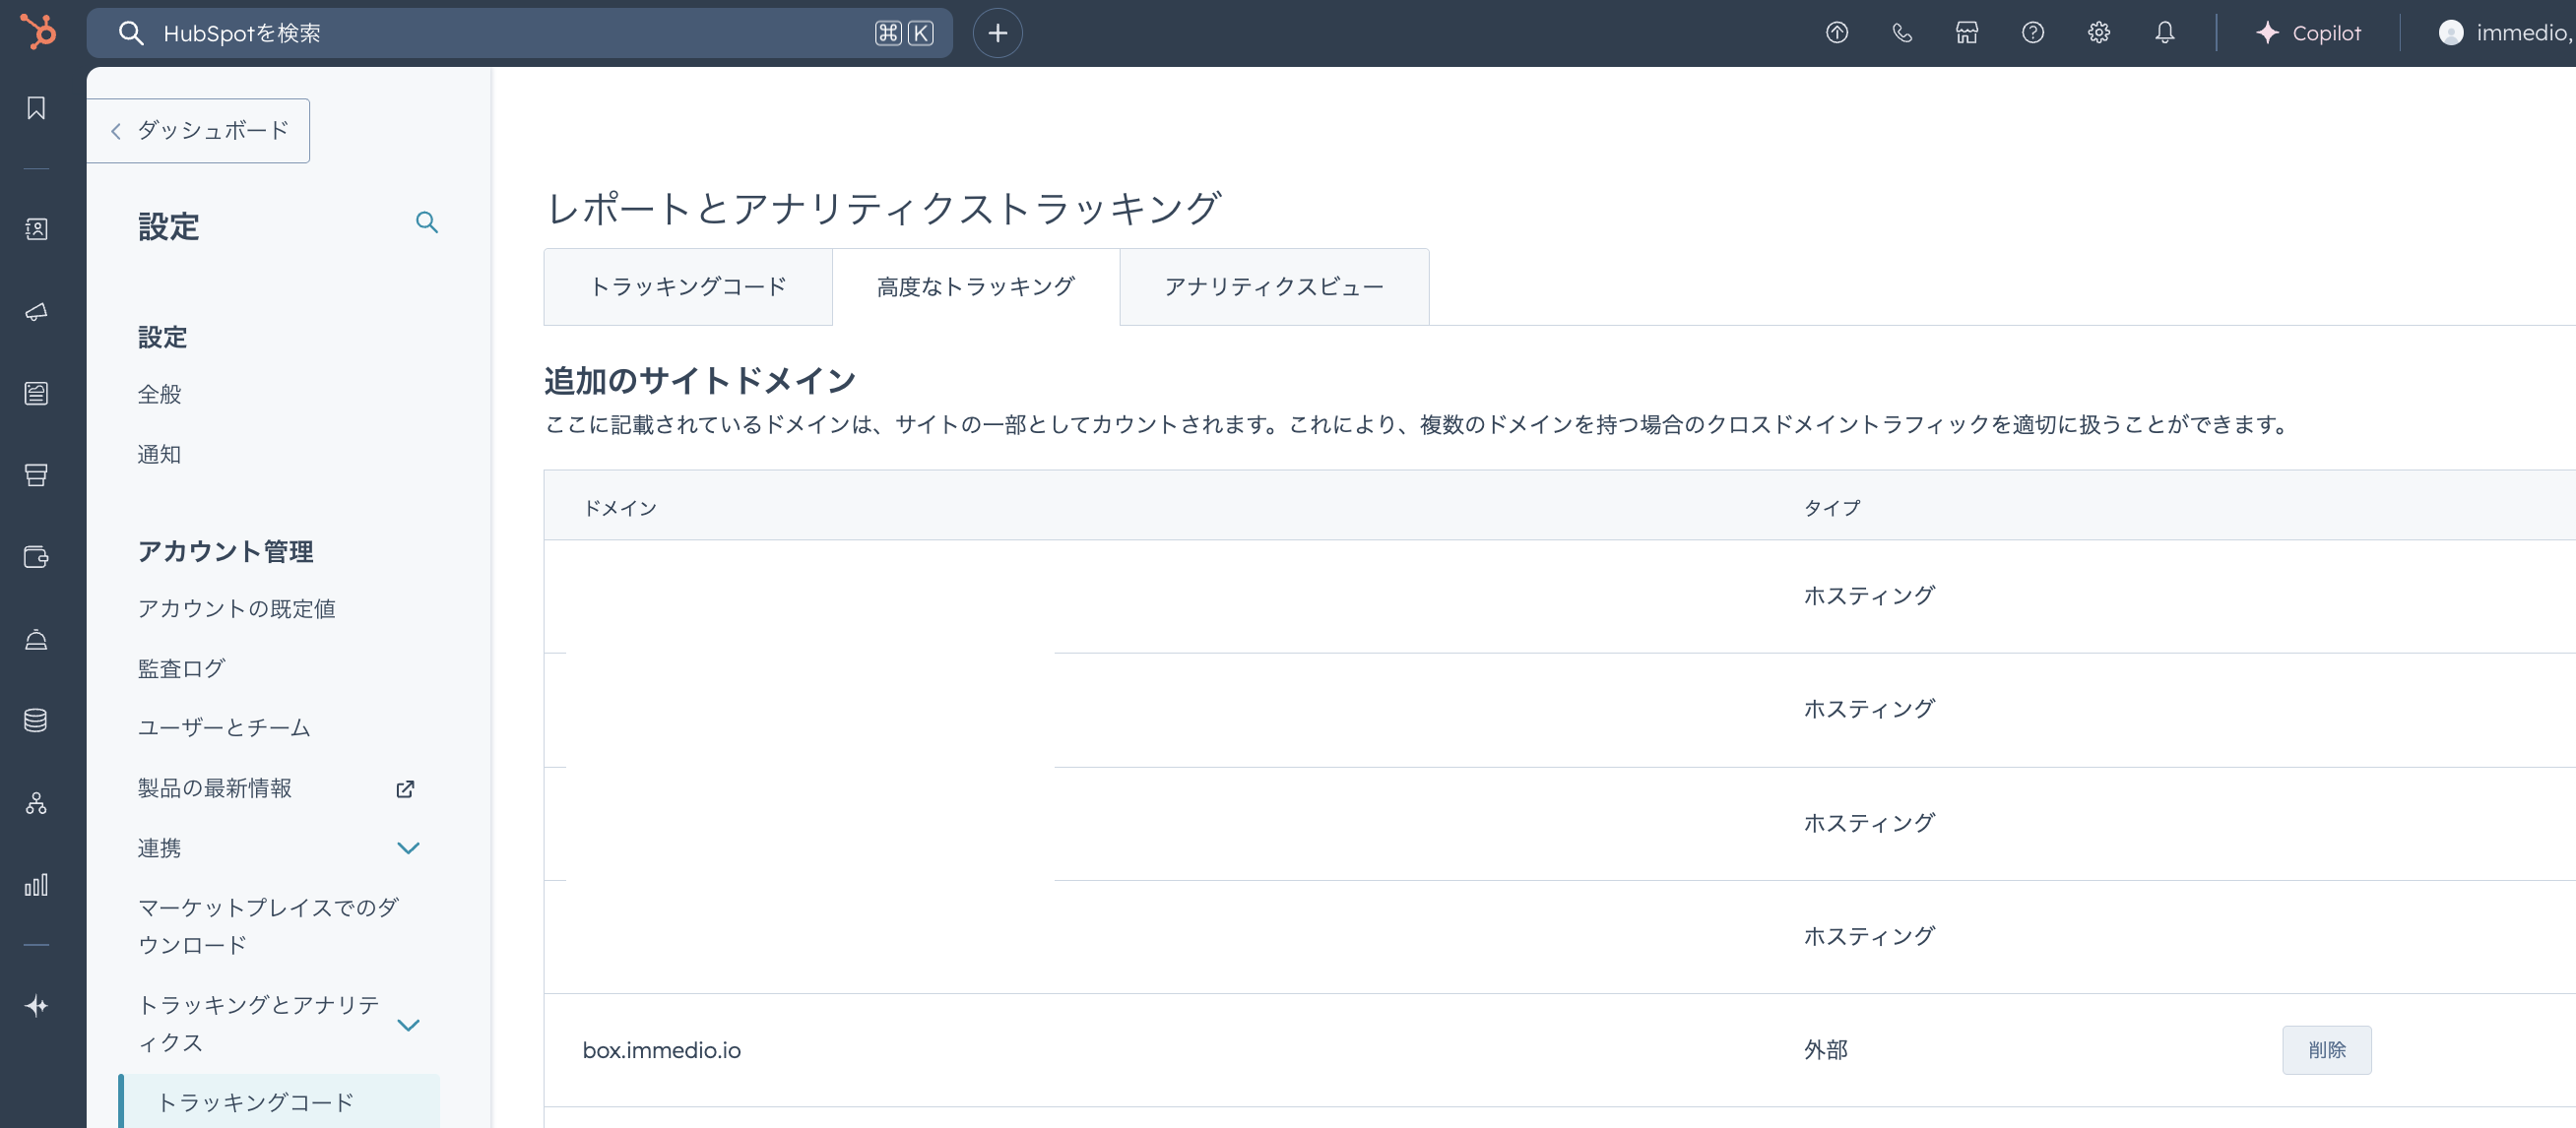The width and height of the screenshot is (2576, 1128).
Task: Click the HubSpot sprocket logo
Action: click(39, 32)
